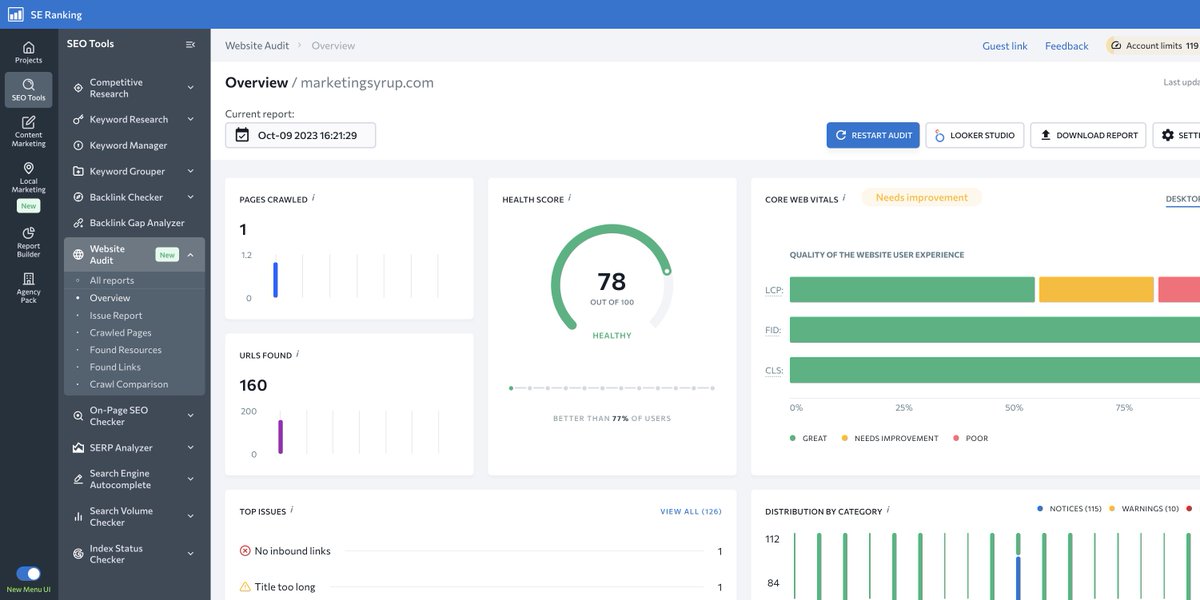
Task: Expand Keyword Research menu chevron
Action: coord(190,119)
